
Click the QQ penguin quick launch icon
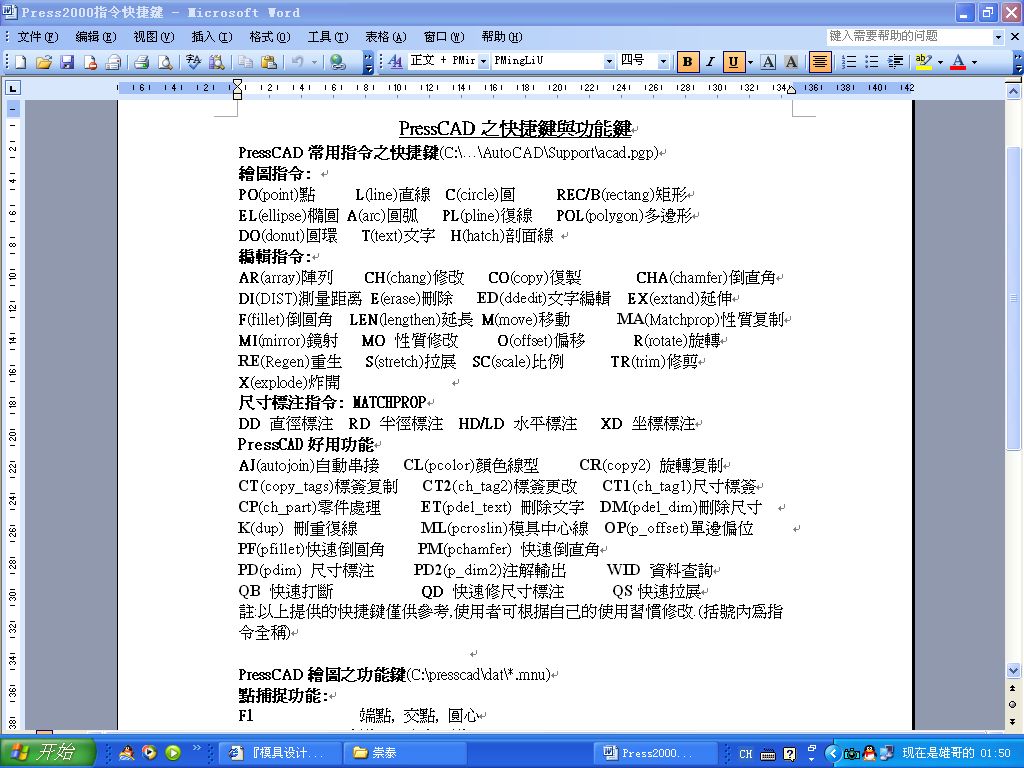[127, 753]
